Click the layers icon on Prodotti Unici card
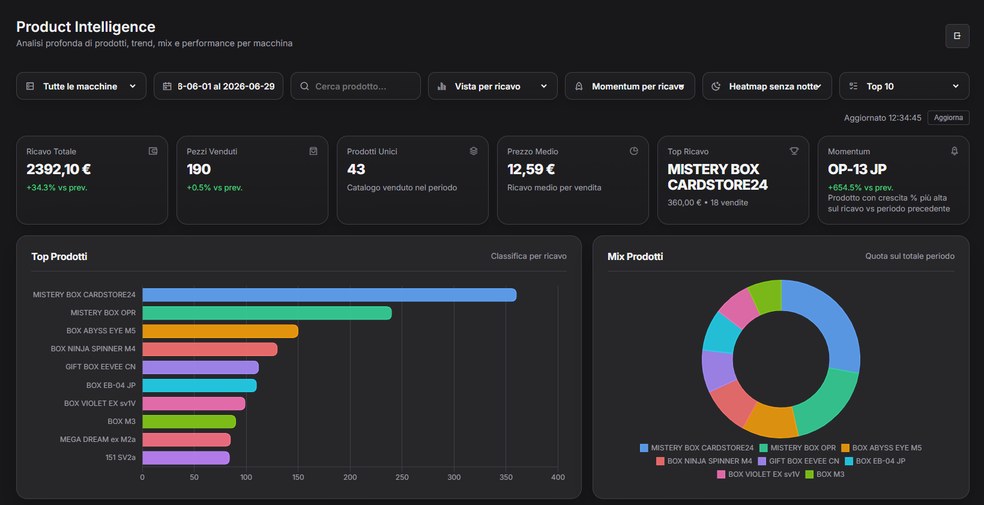The image size is (984, 505). click(474, 151)
